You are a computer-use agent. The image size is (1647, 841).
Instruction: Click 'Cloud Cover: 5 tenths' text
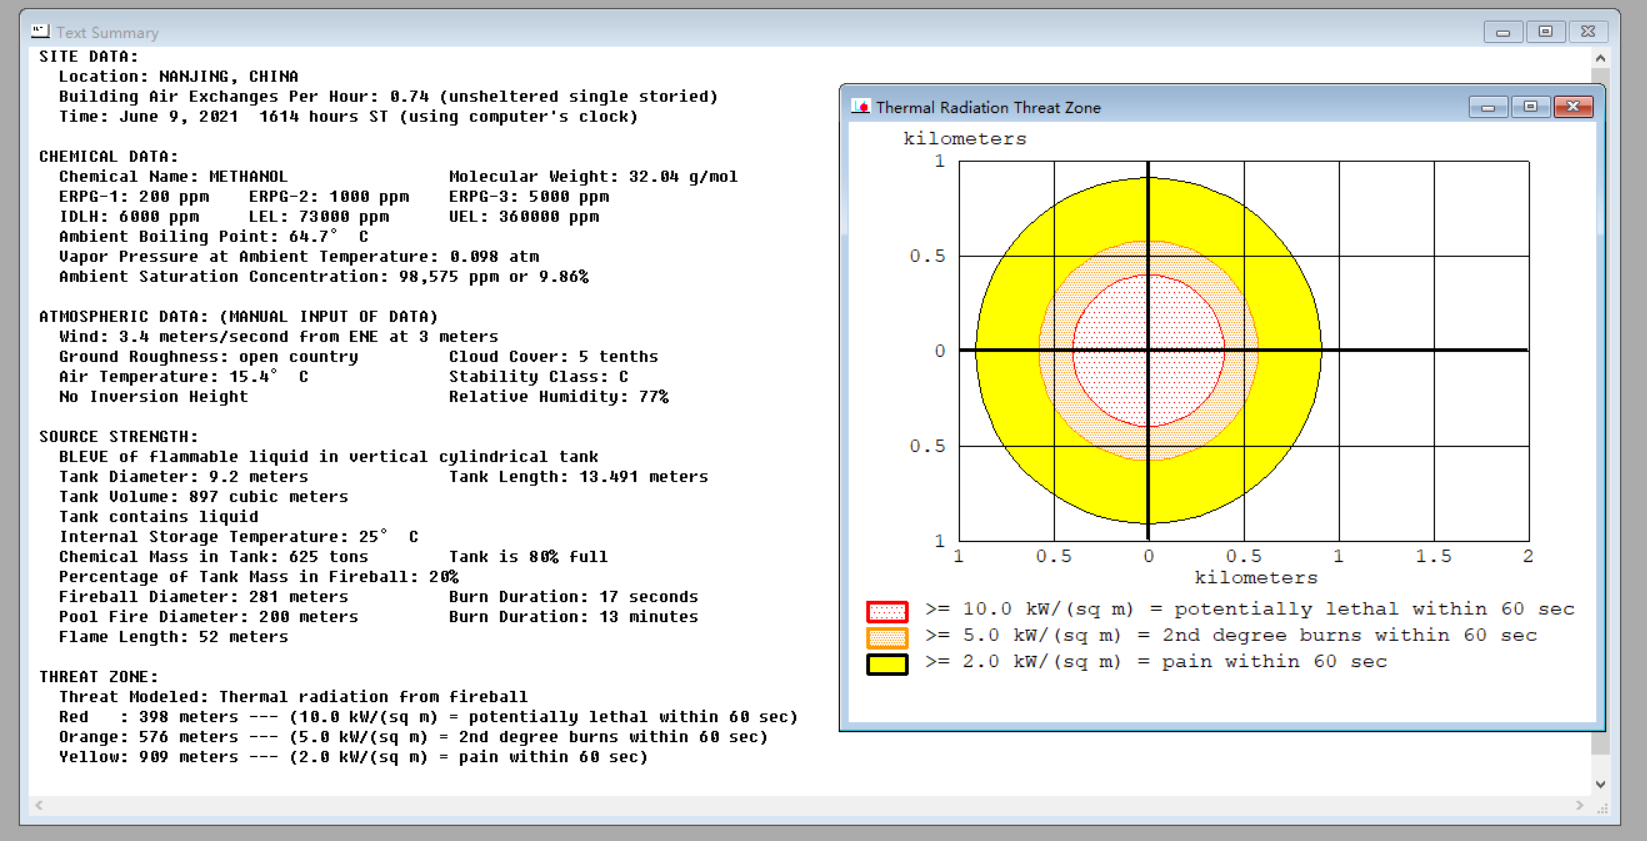(554, 357)
